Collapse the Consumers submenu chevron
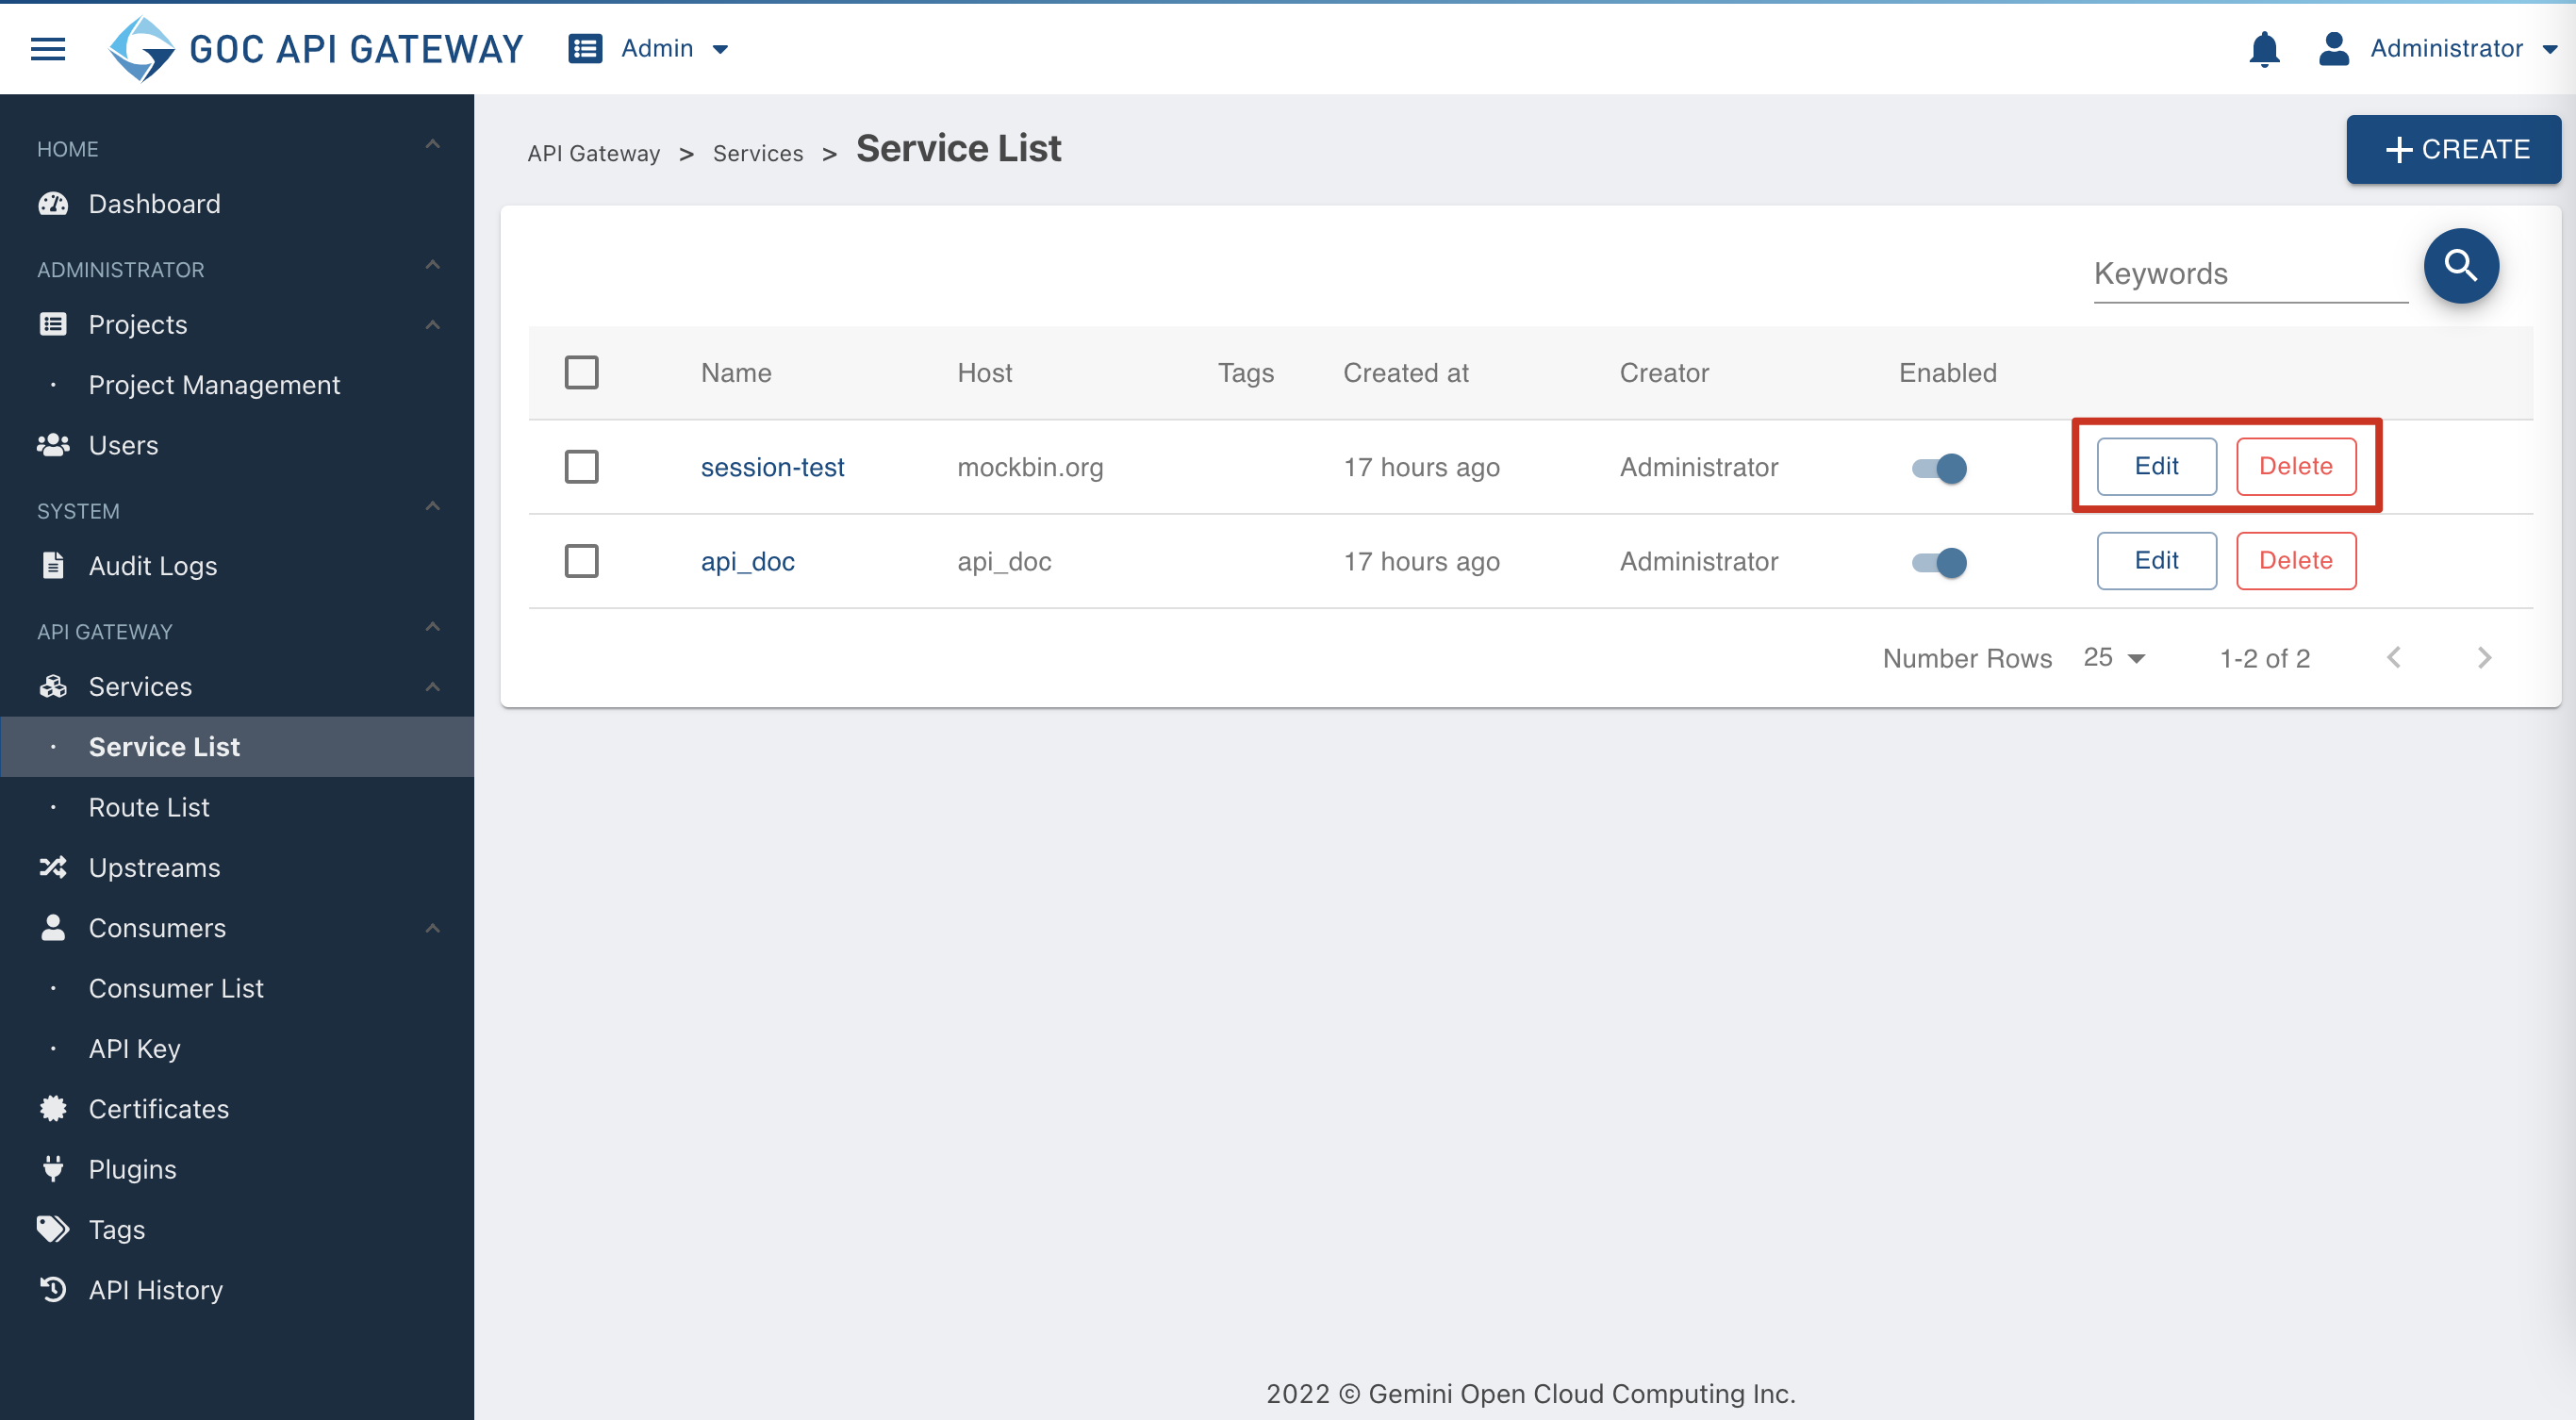 [432, 928]
